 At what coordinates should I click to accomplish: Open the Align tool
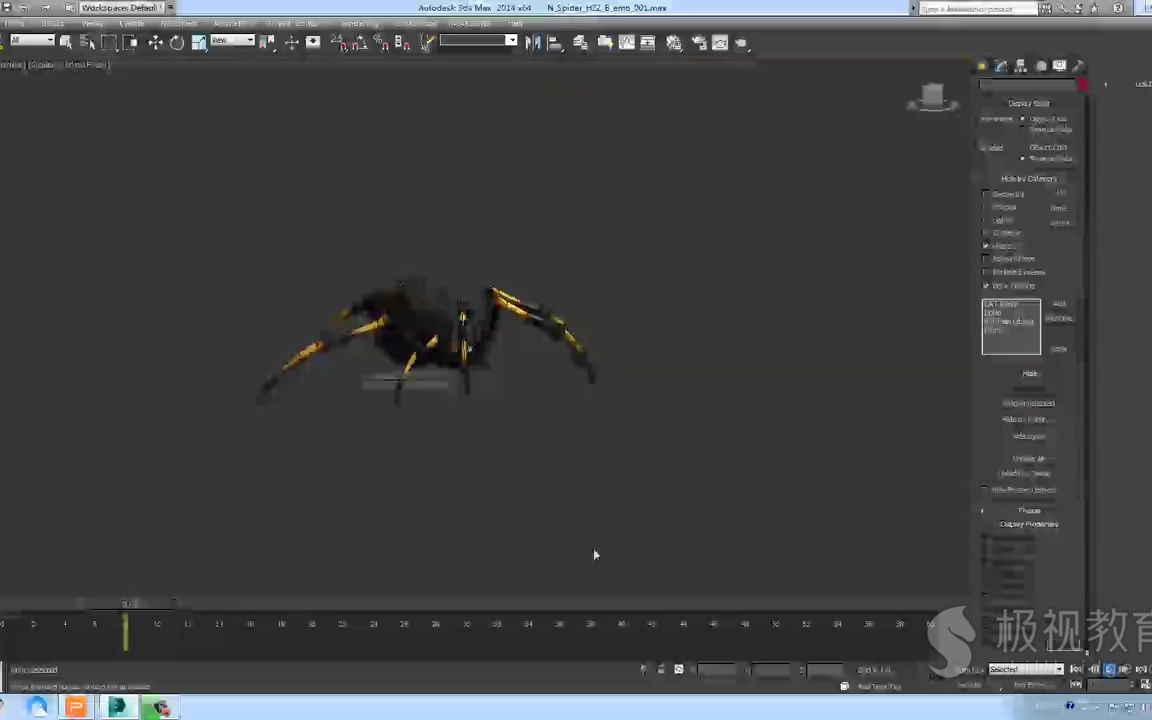[554, 42]
